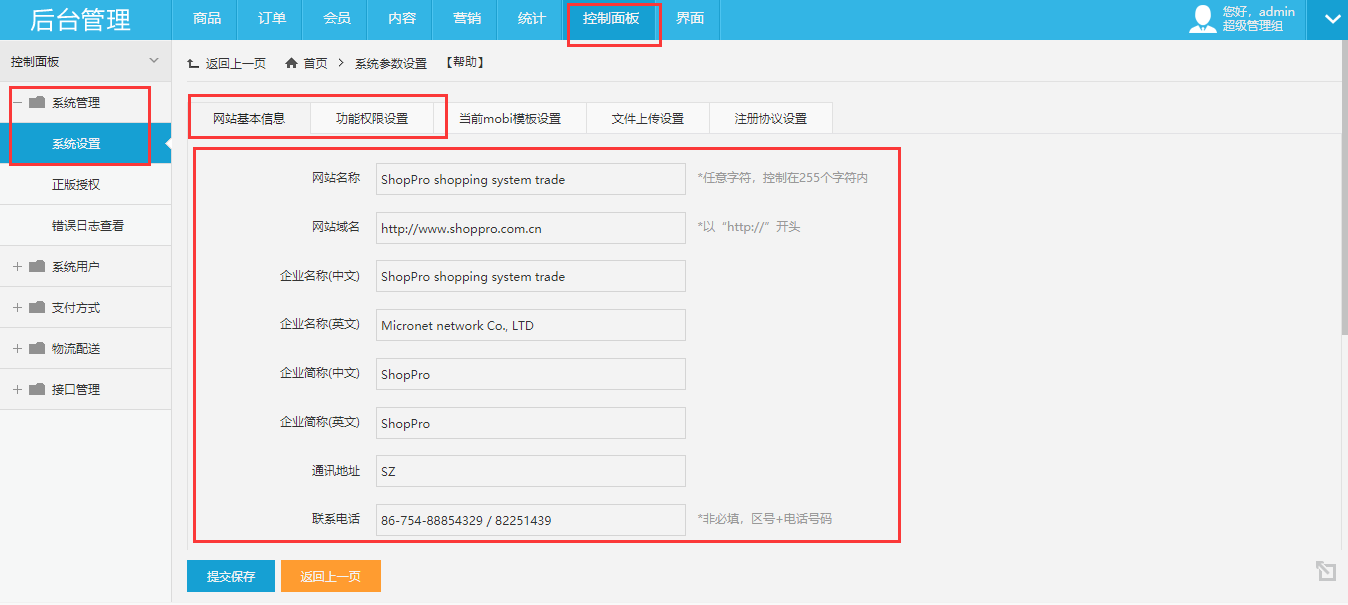
Task: Open the 营销 top menu
Action: pos(467,19)
